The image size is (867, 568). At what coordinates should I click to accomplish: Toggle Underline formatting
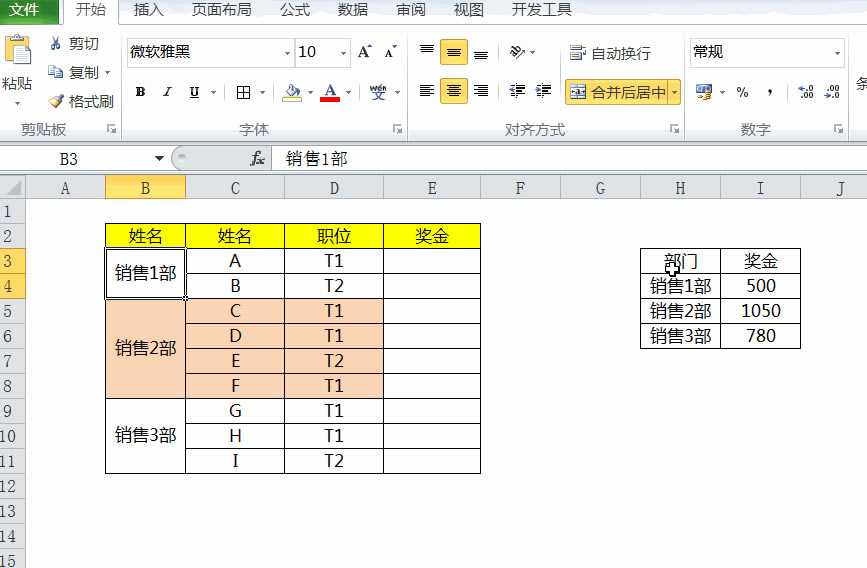[194, 92]
